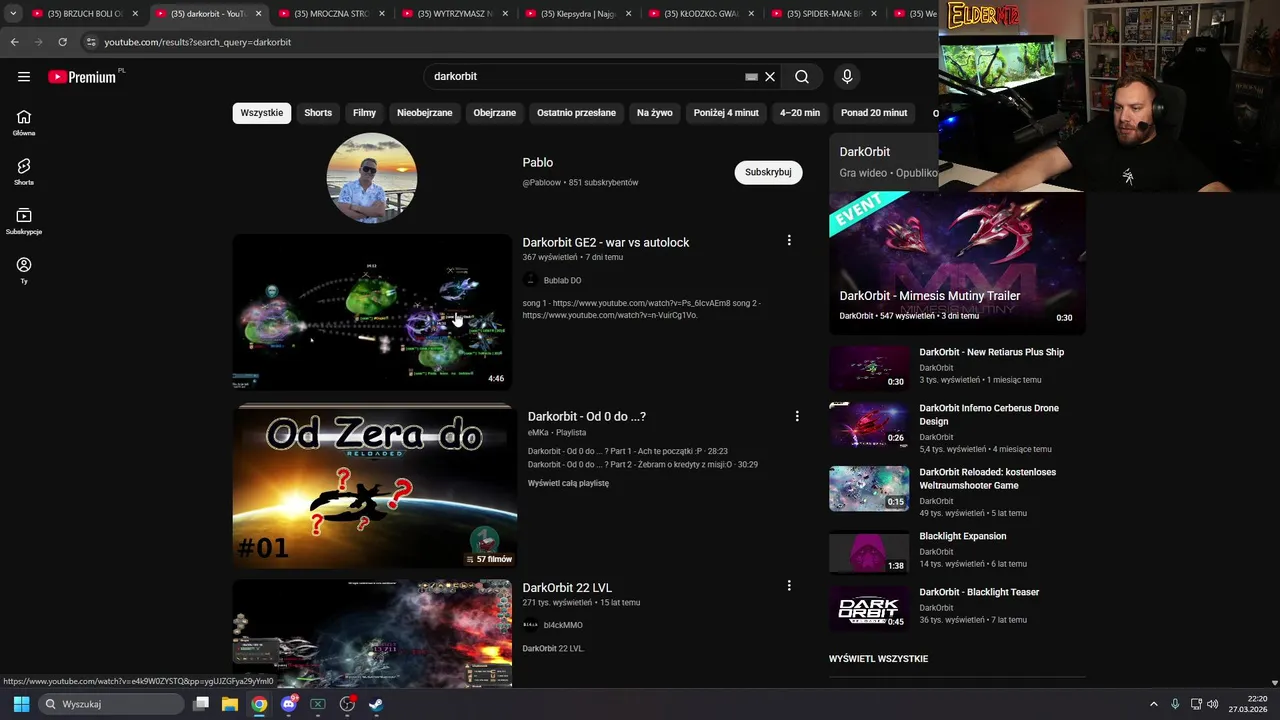The height and width of the screenshot is (720, 1280).
Task: Close the darkorbit YouTube tab
Action: point(259,14)
